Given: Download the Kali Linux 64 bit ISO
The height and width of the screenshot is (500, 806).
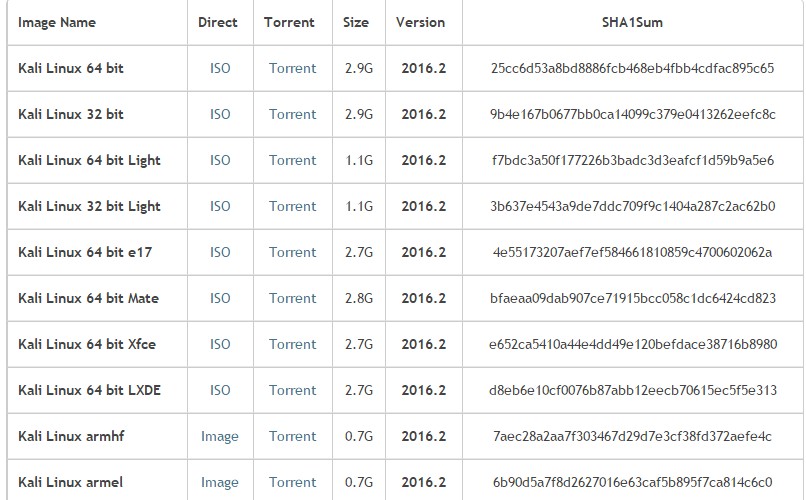Looking at the screenshot, I should 220,68.
